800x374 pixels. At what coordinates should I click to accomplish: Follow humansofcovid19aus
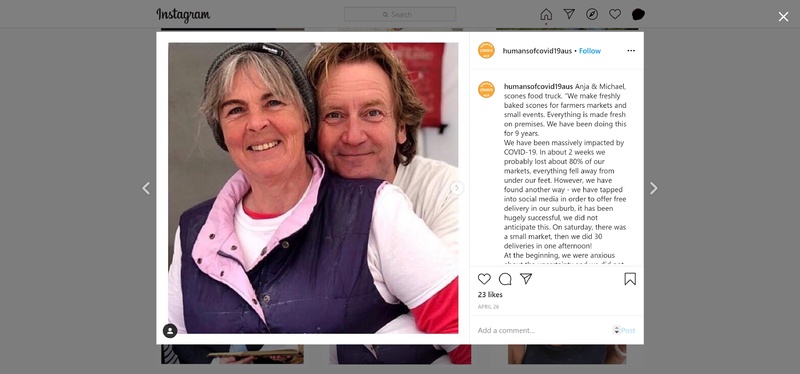coord(590,51)
